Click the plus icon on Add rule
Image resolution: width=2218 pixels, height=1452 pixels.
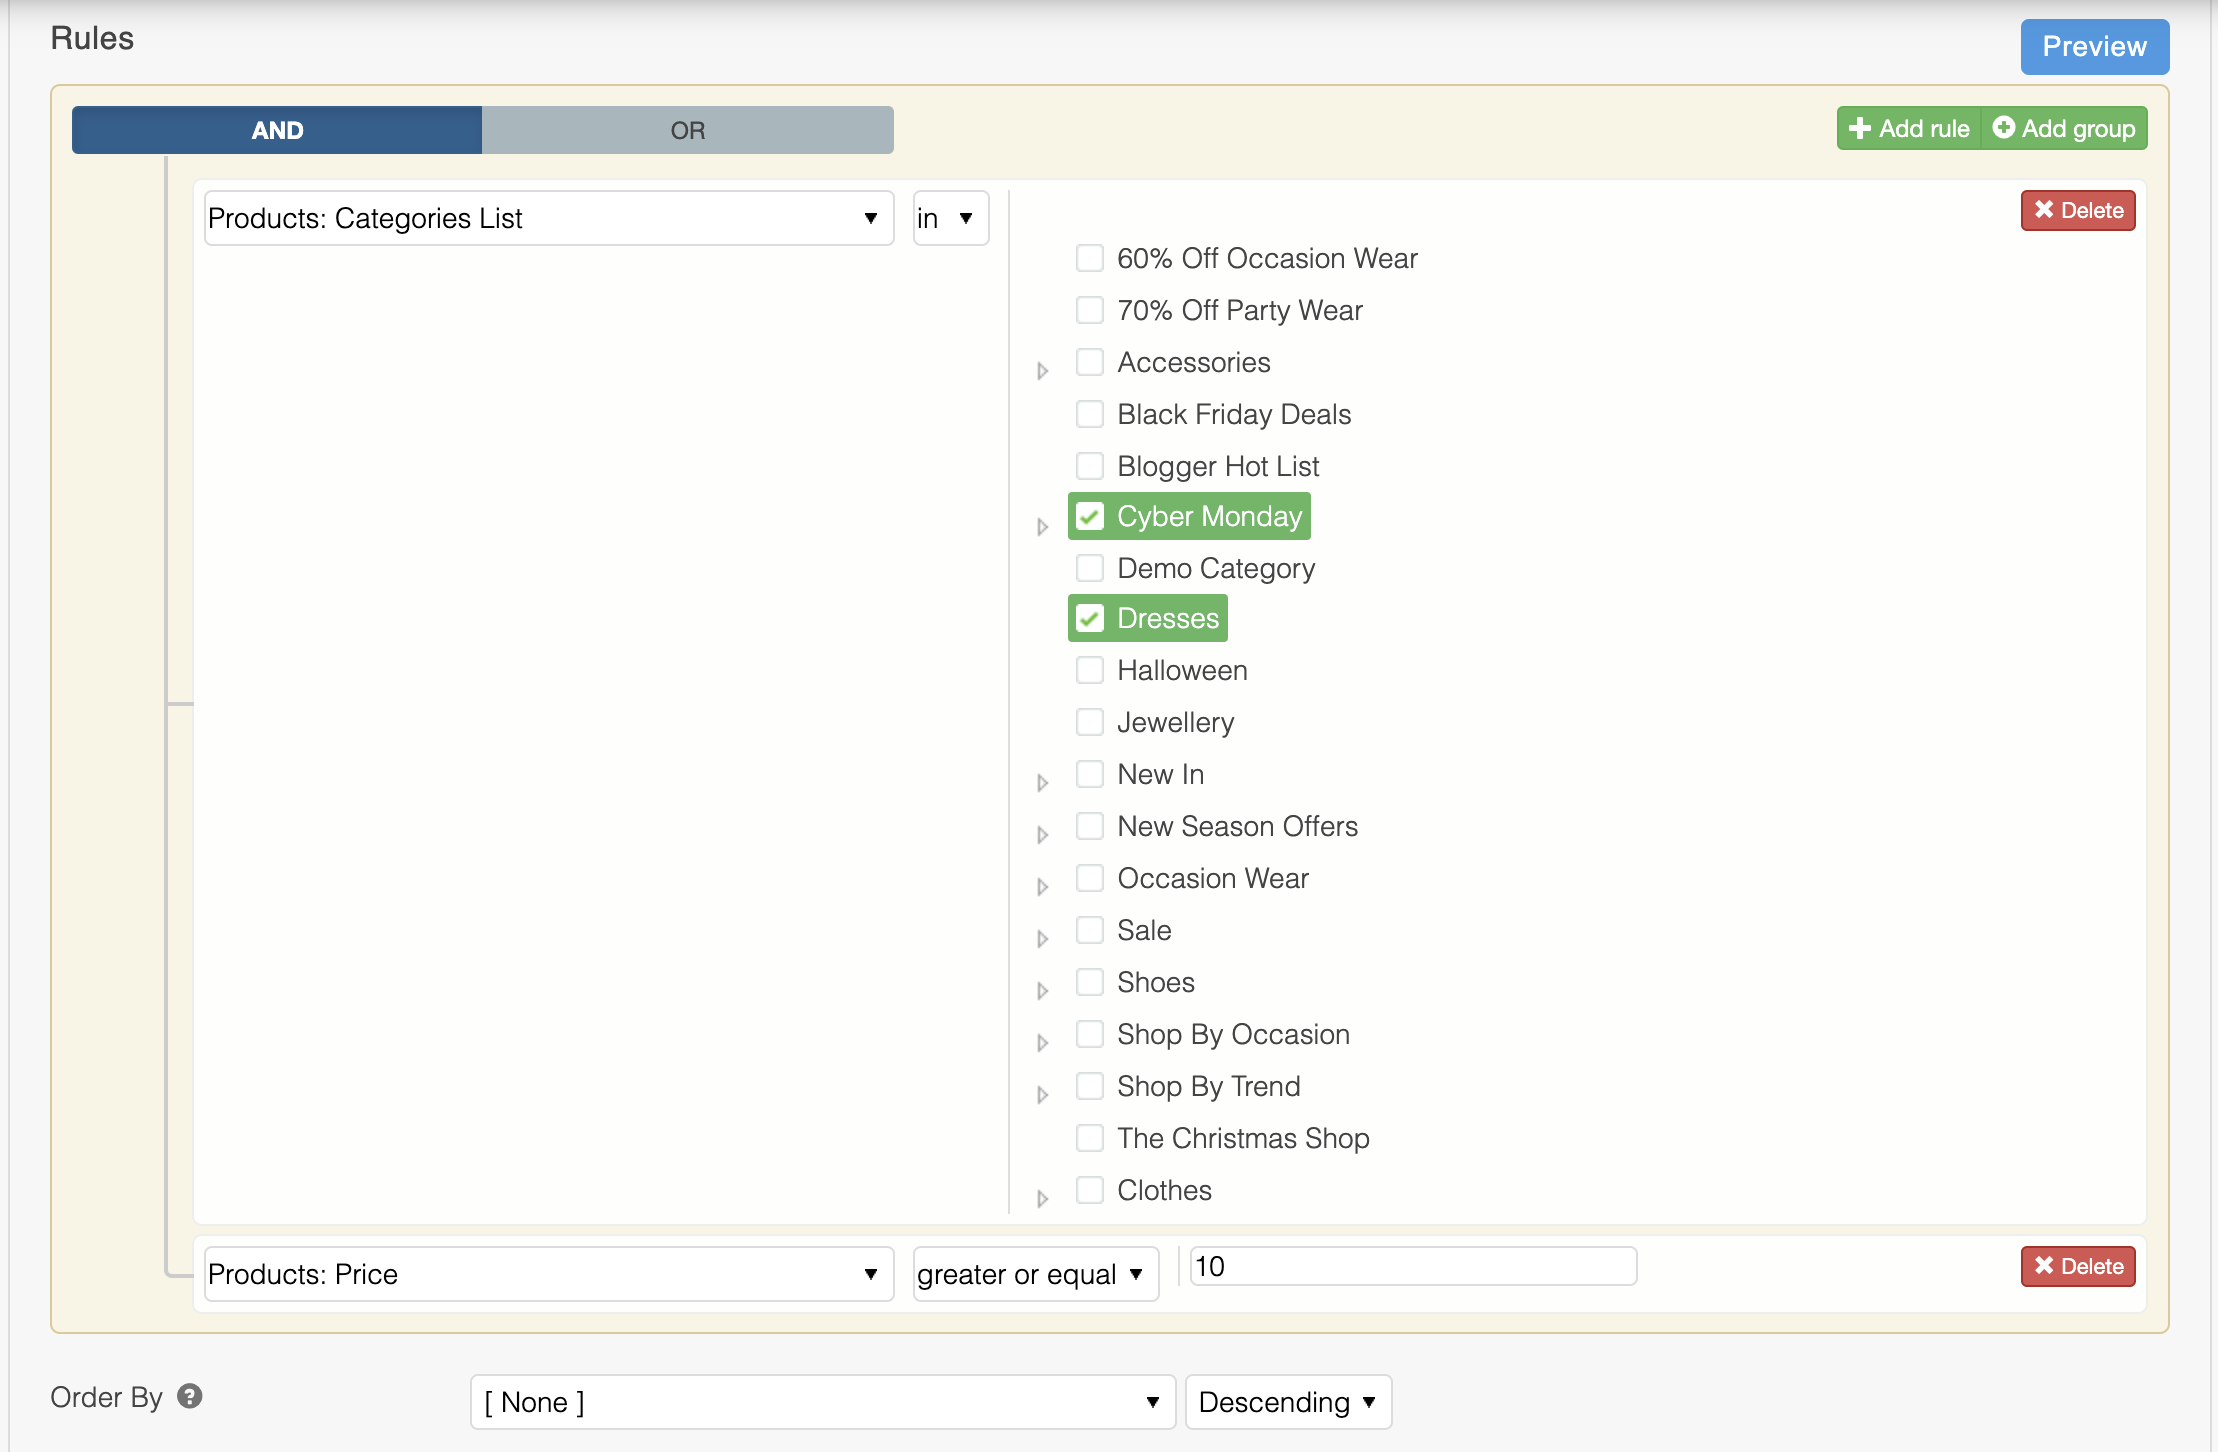1859,129
